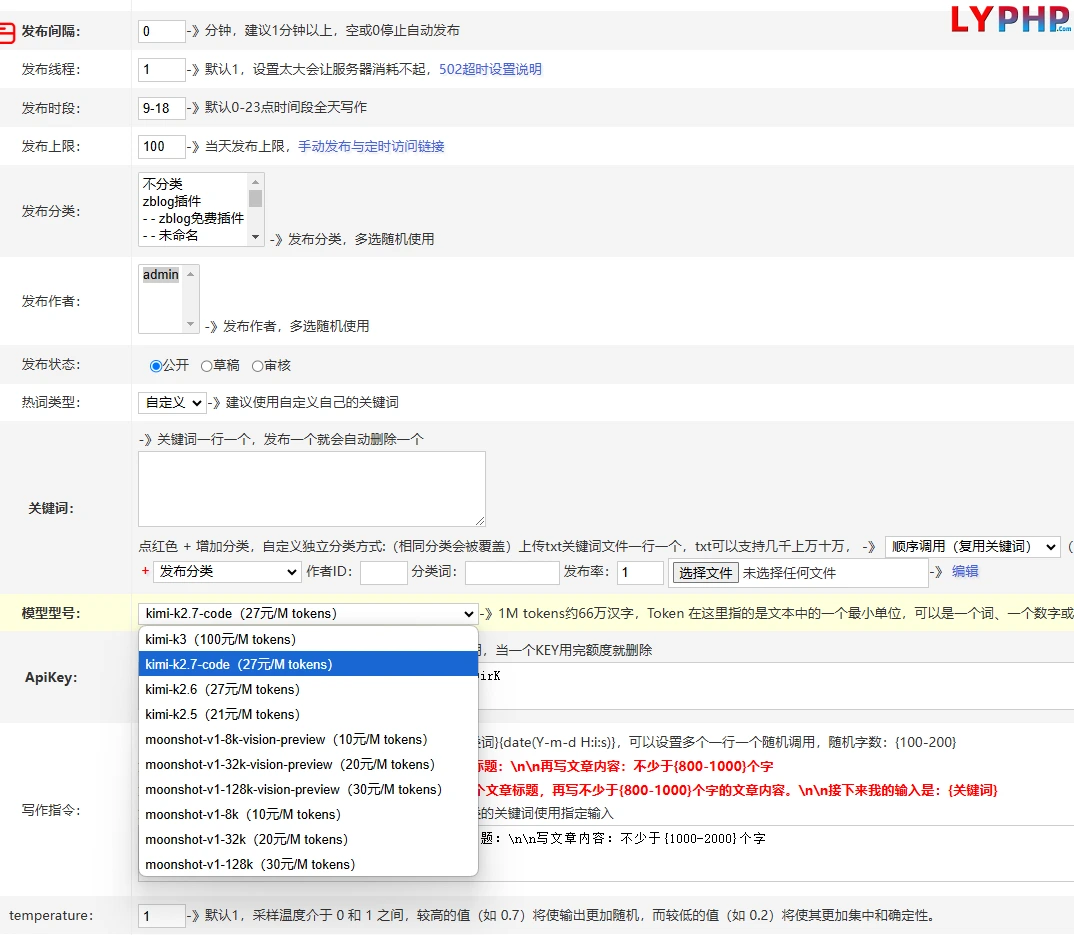This screenshot has height=935, width=1074.
Task: Select 公开 publish status
Action: click(x=155, y=366)
